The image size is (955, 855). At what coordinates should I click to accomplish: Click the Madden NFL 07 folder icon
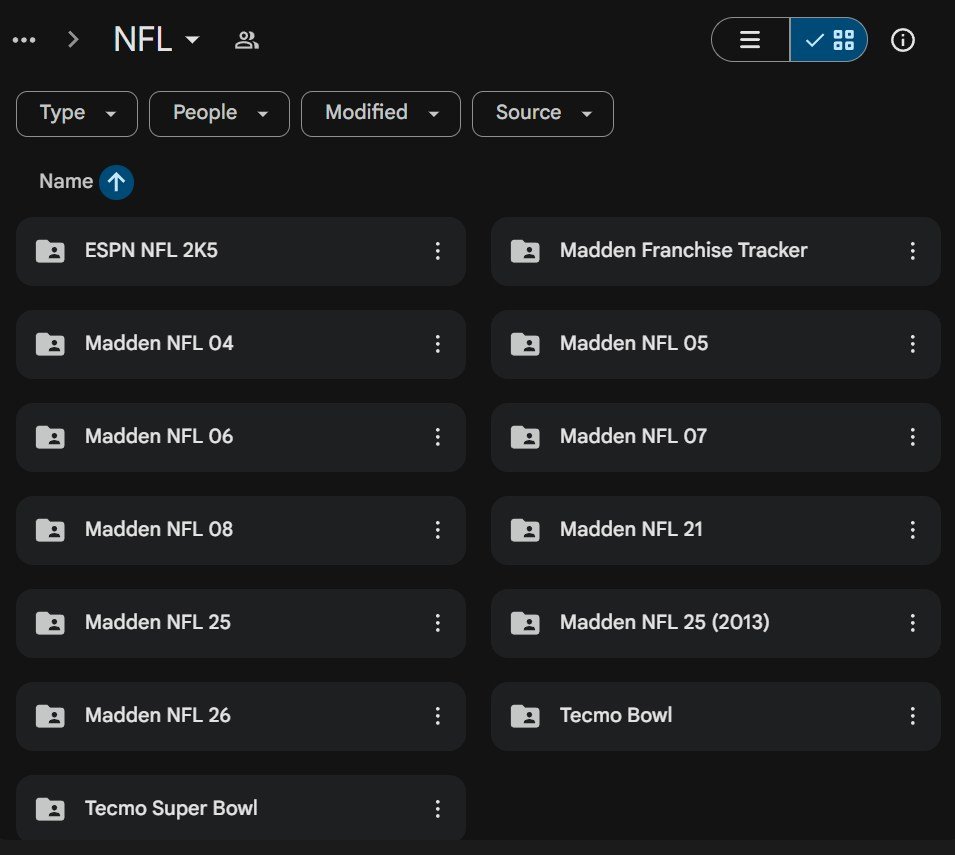click(x=525, y=437)
